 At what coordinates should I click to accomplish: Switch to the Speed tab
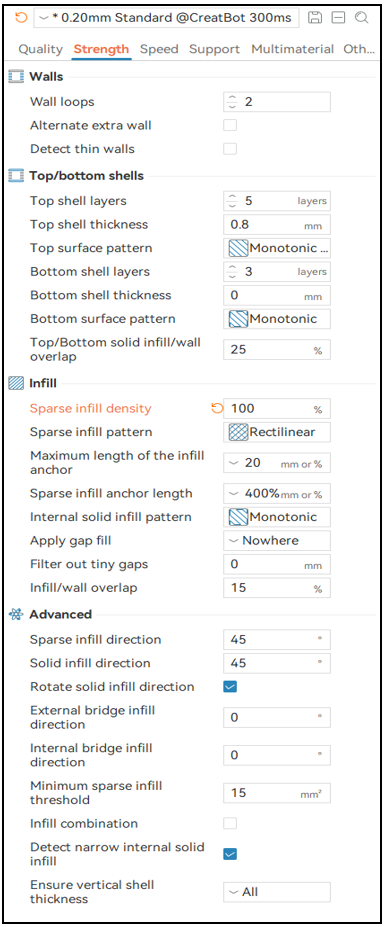tap(160, 49)
